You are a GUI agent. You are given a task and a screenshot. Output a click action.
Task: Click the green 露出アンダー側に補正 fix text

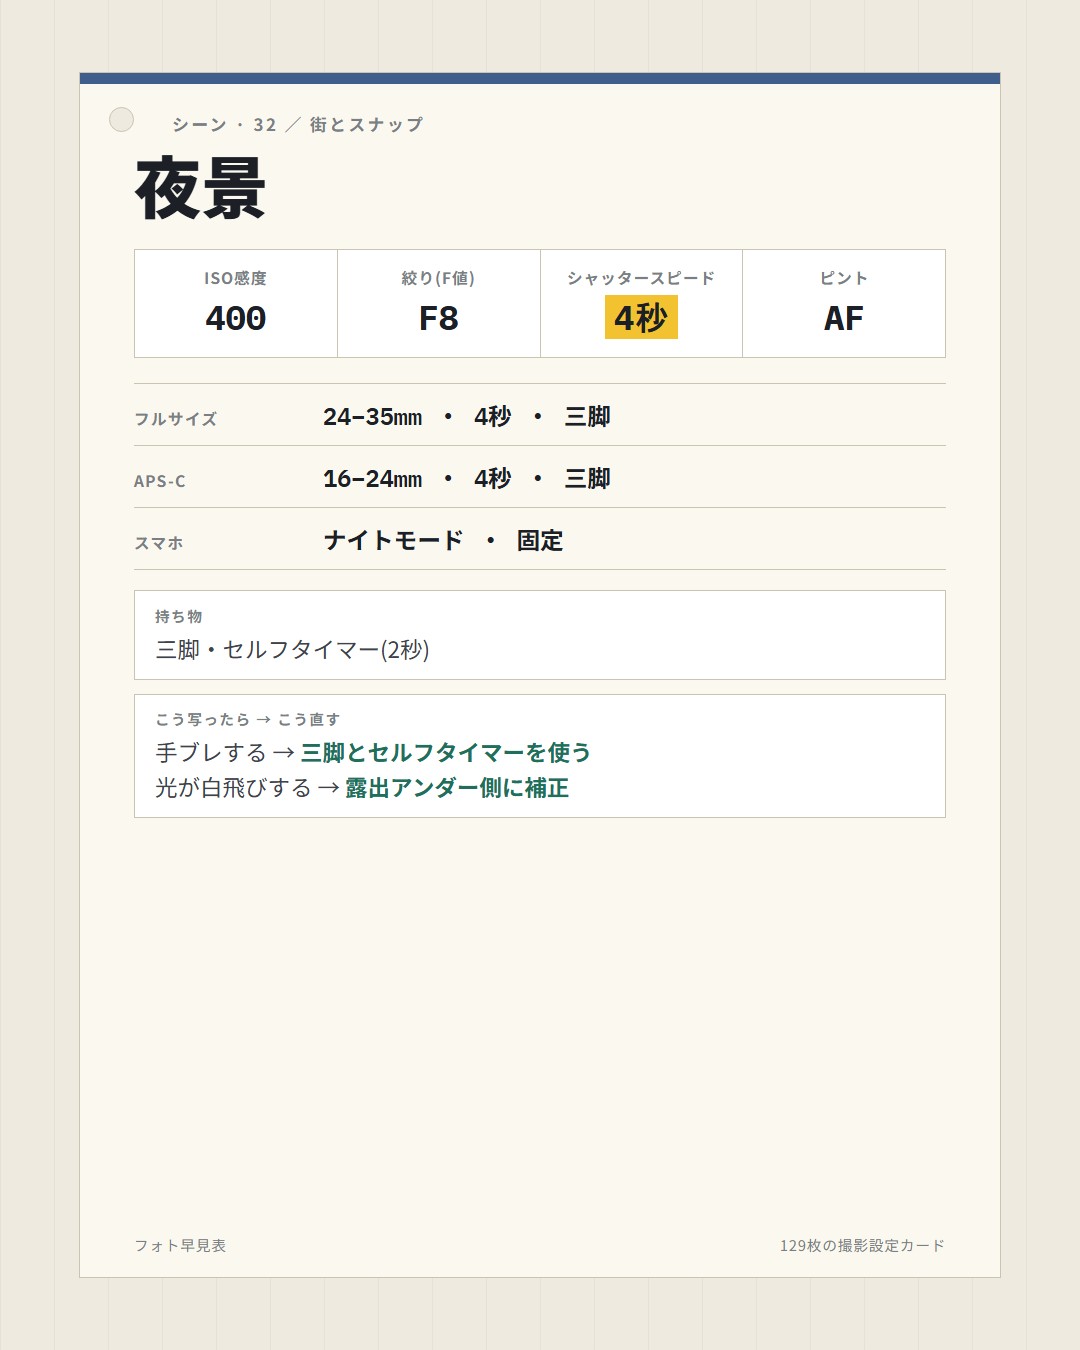coord(457,788)
